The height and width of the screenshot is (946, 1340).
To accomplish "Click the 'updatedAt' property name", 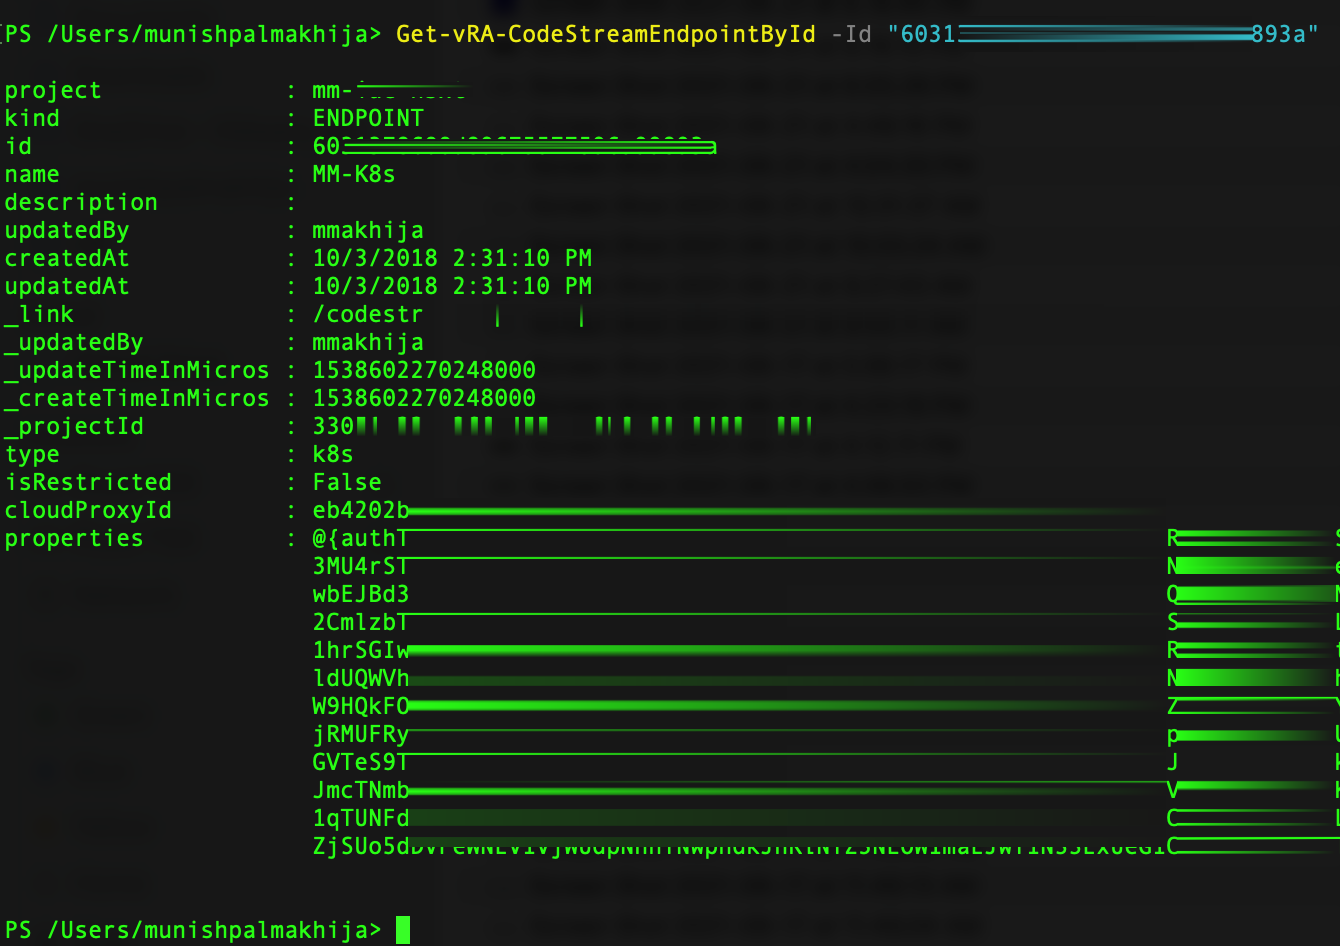I will pyautogui.click(x=67, y=287).
